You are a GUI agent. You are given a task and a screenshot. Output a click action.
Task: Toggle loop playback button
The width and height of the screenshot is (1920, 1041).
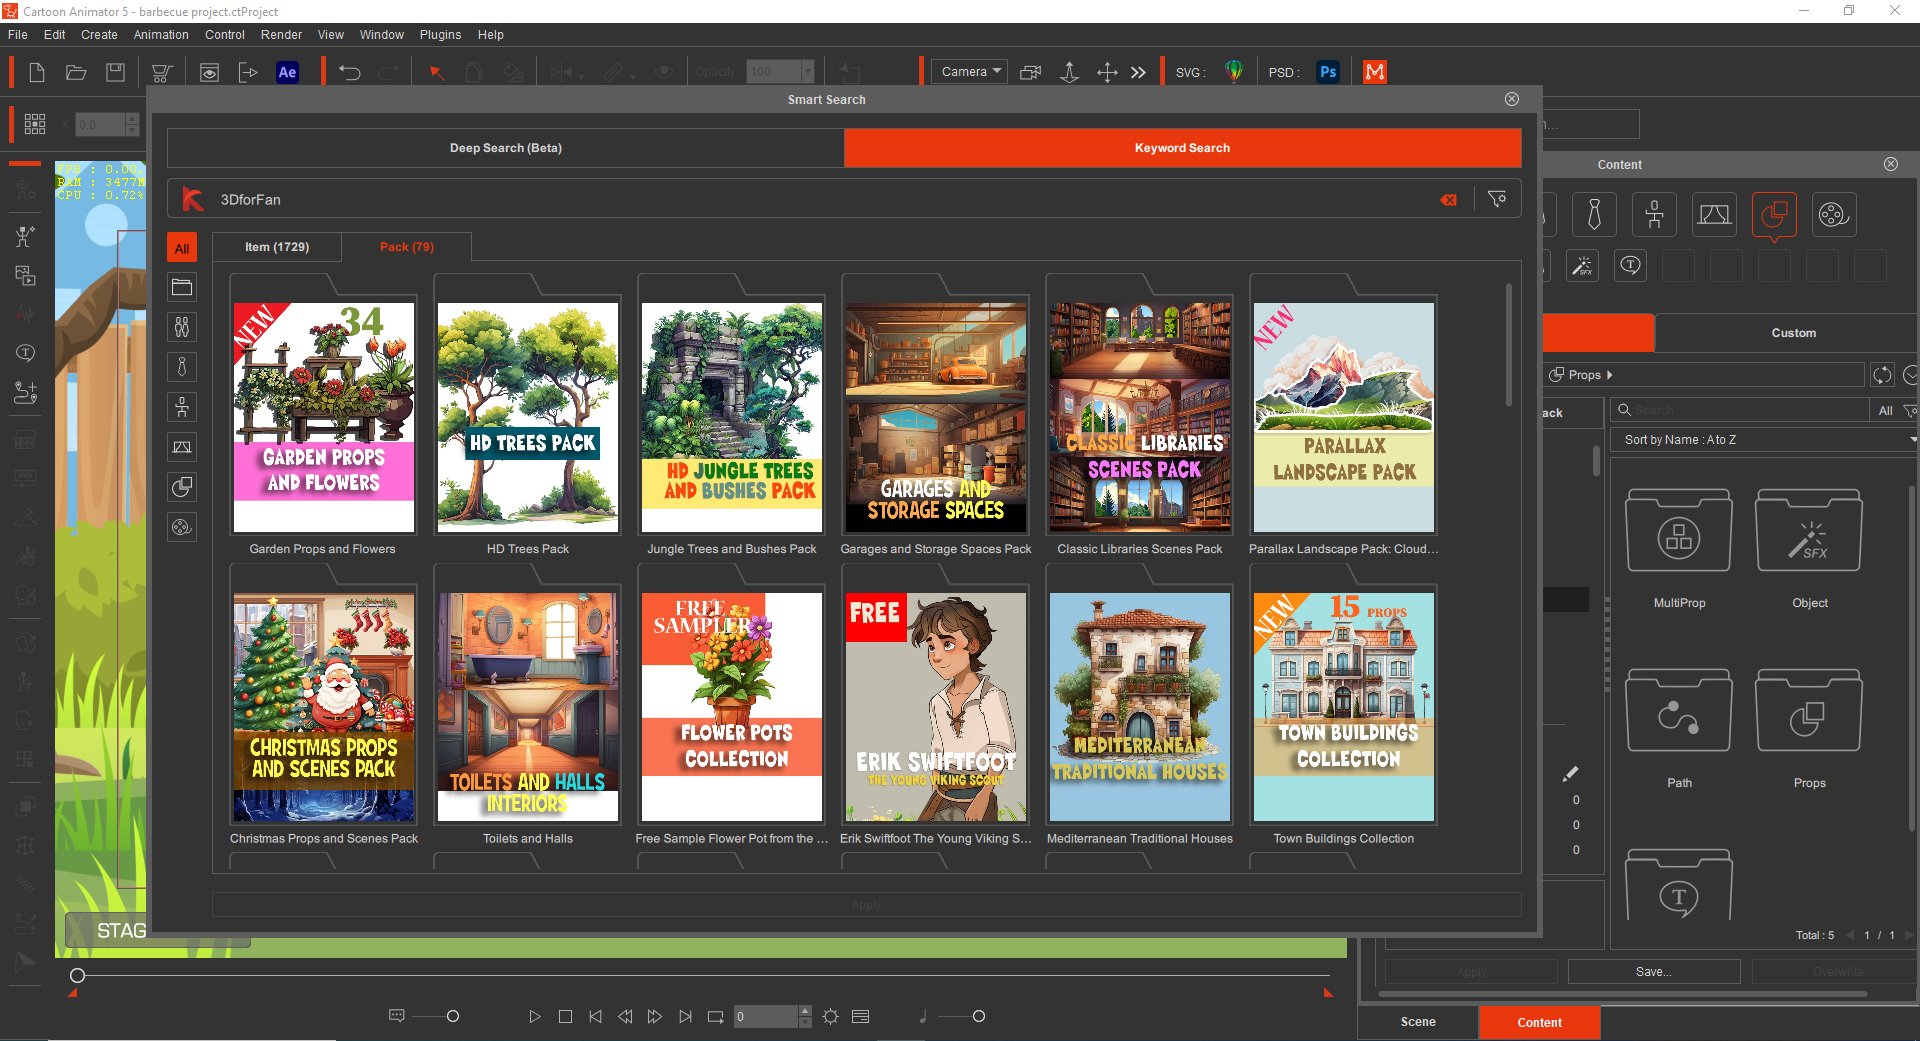pos(715,1016)
